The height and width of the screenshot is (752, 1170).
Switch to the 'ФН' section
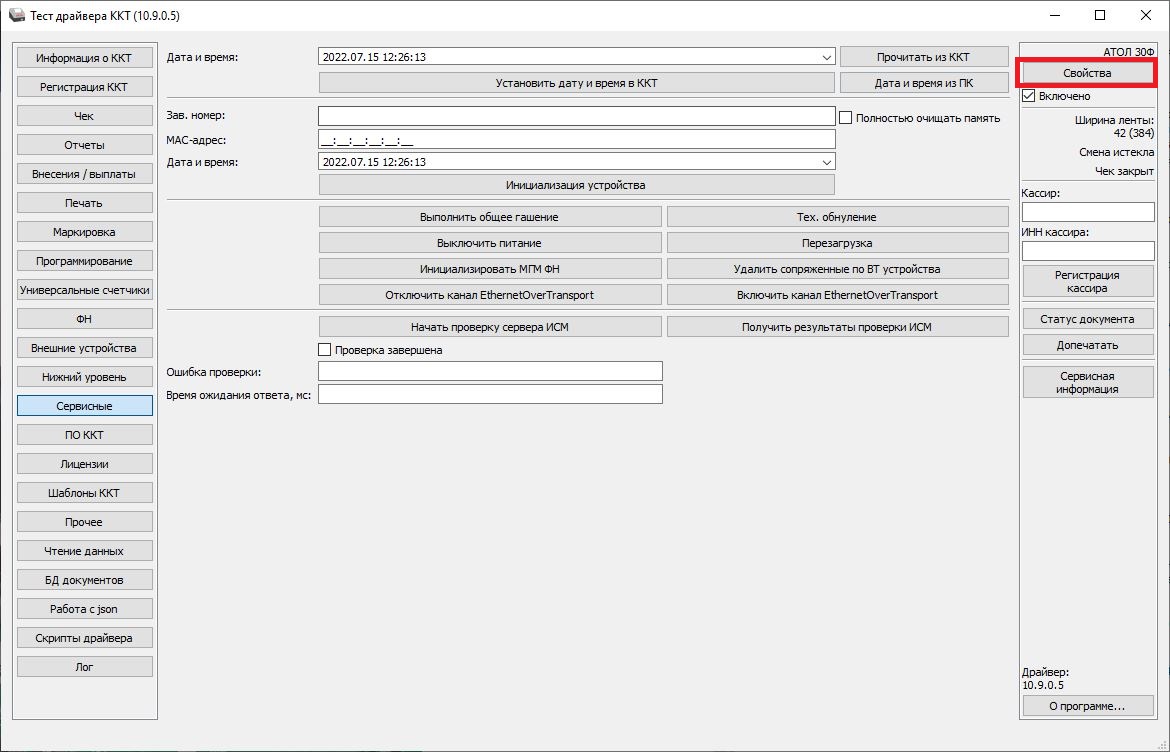tap(84, 319)
